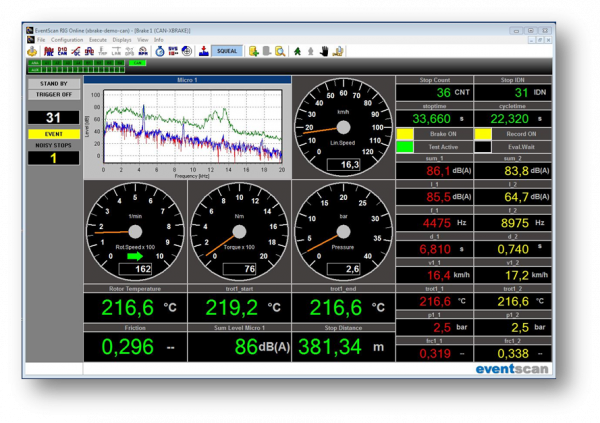600x423 pixels.
Task: Click the SQUEAL toolbar button
Action: [x=227, y=50]
